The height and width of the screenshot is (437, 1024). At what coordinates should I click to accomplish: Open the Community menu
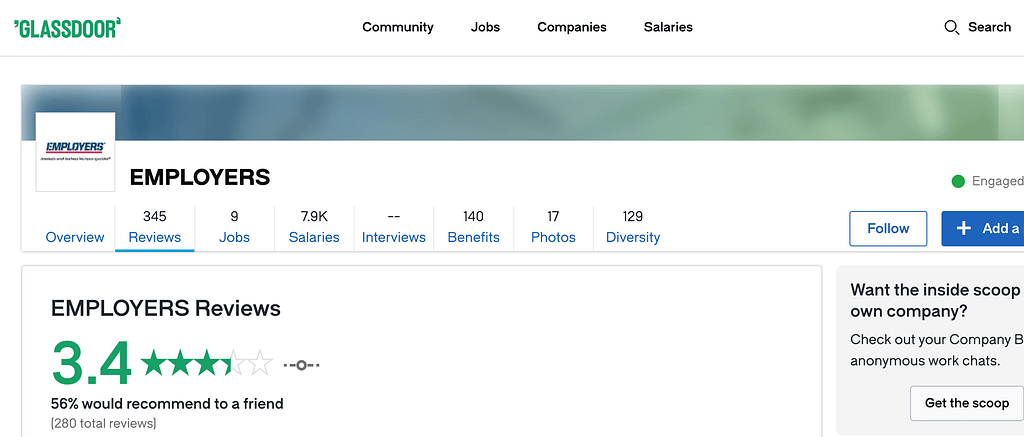(x=398, y=27)
